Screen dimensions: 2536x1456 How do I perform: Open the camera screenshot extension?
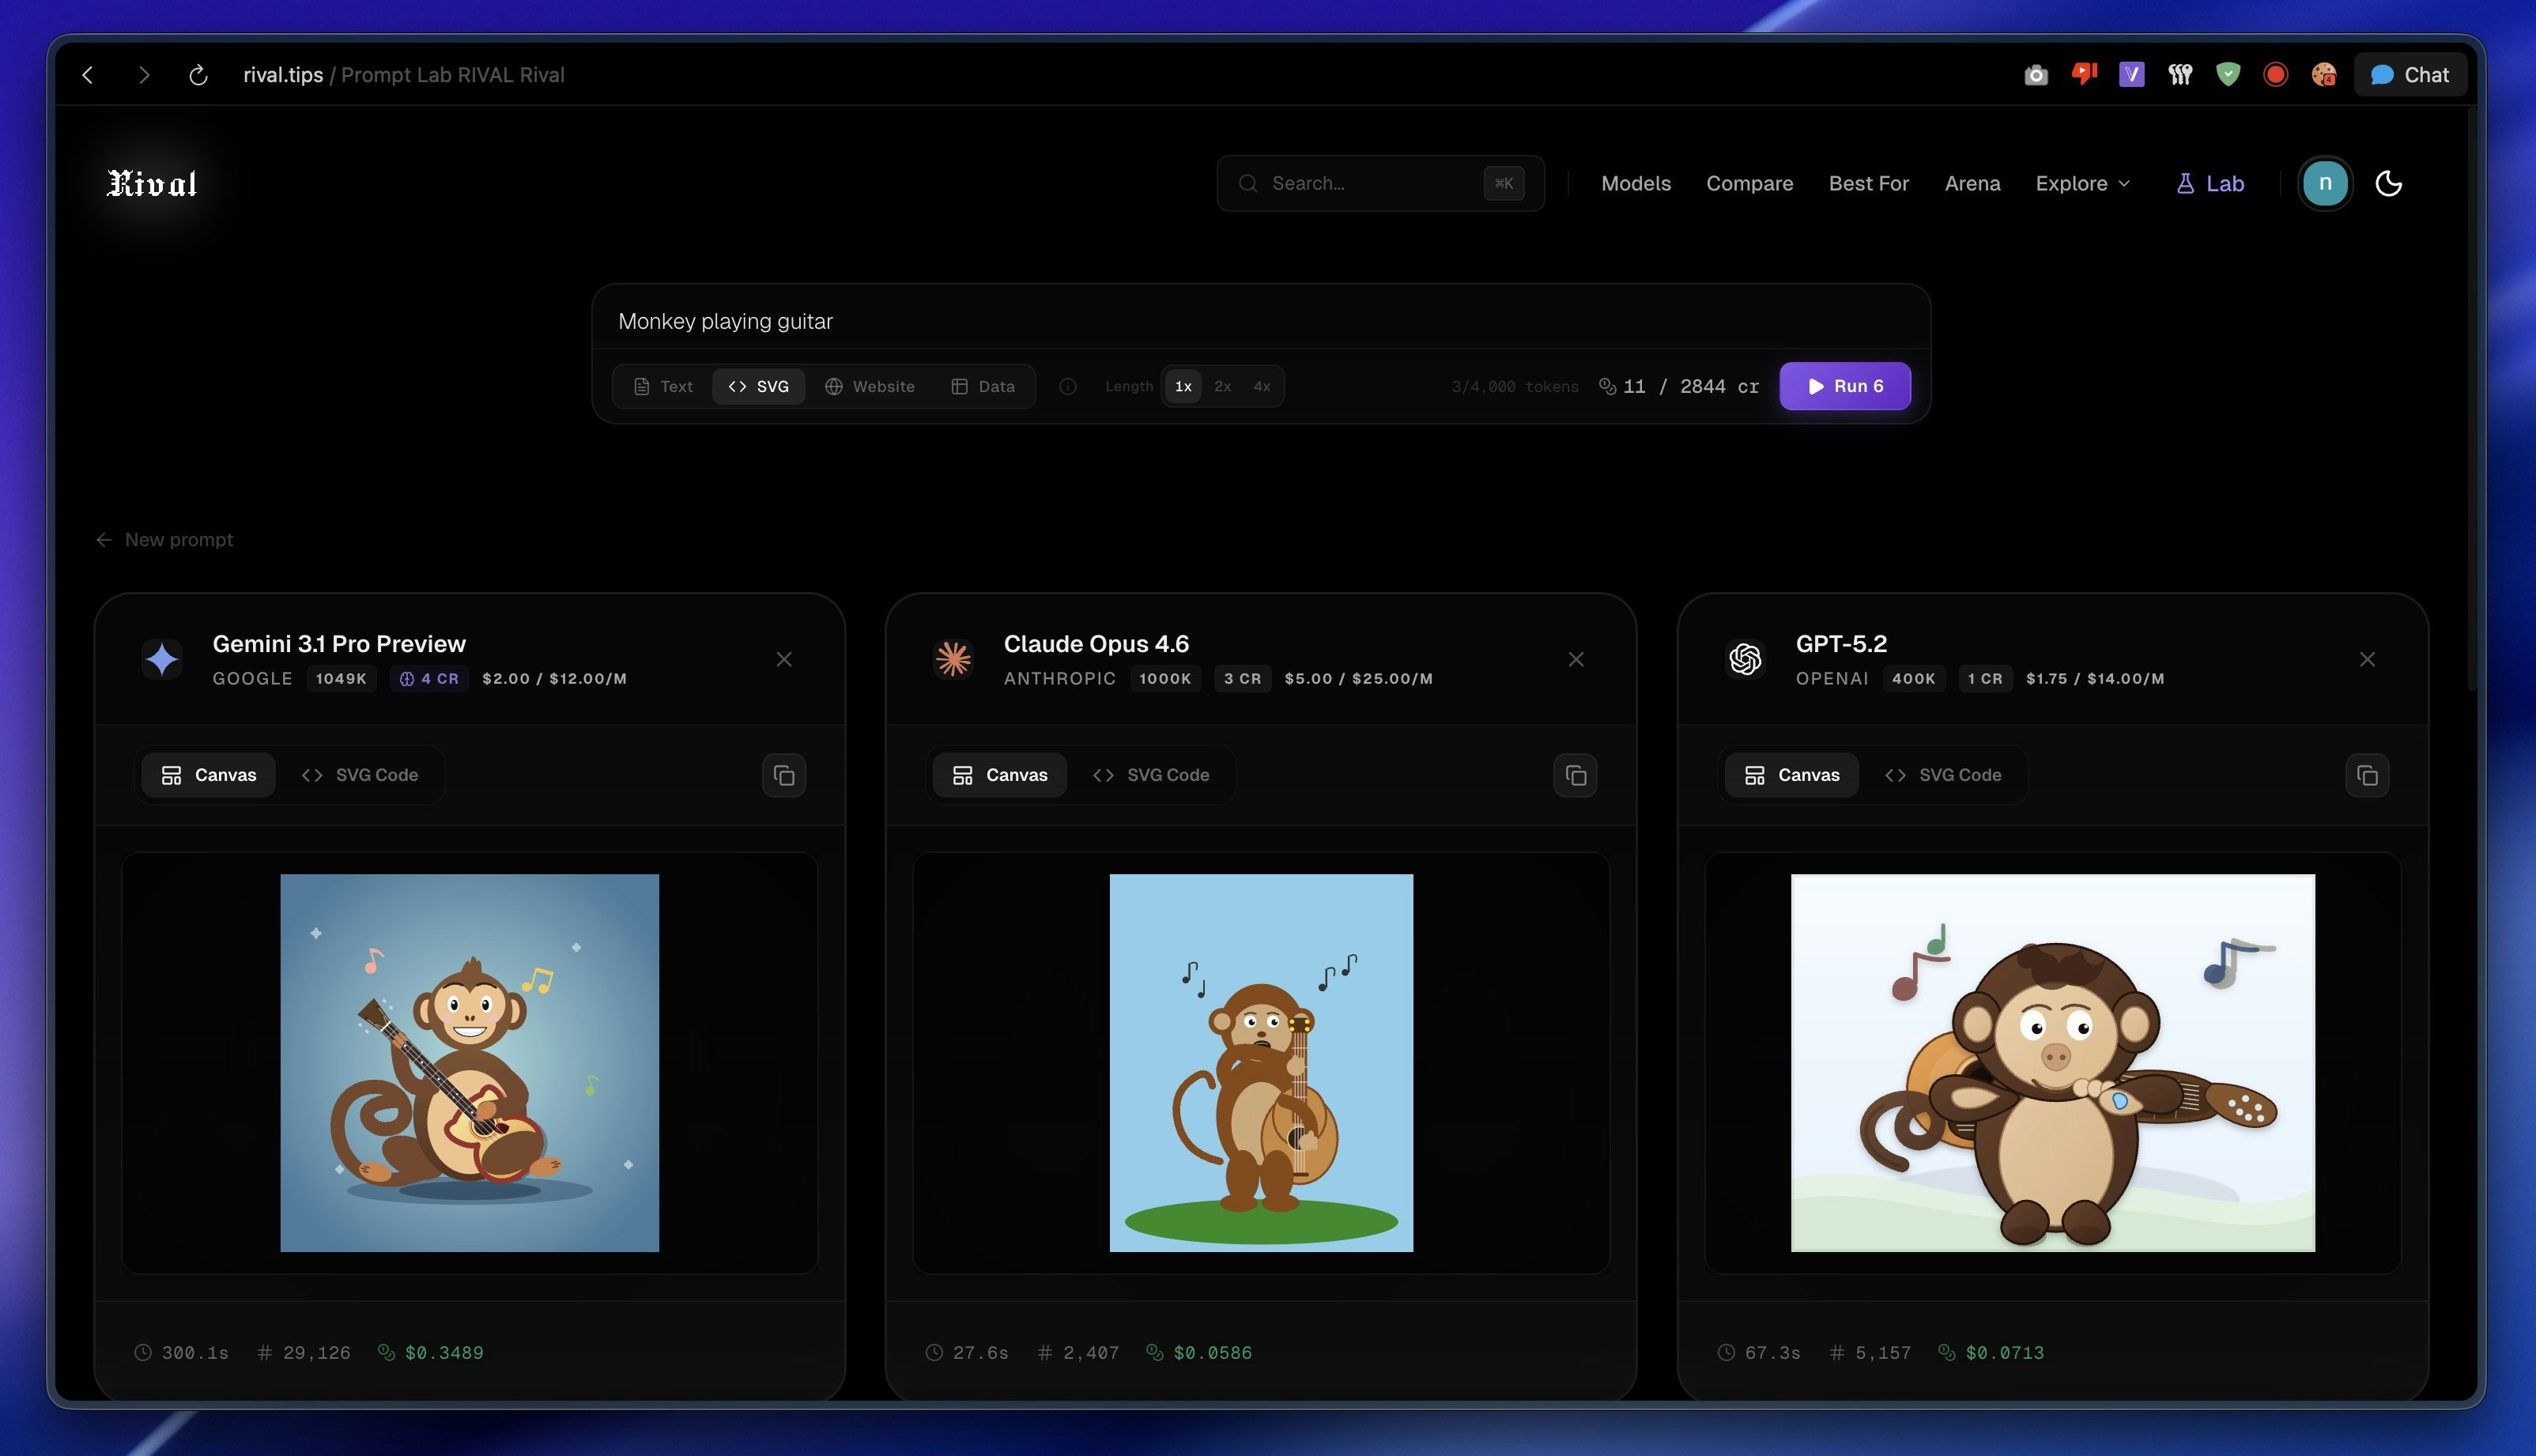pos(2036,75)
